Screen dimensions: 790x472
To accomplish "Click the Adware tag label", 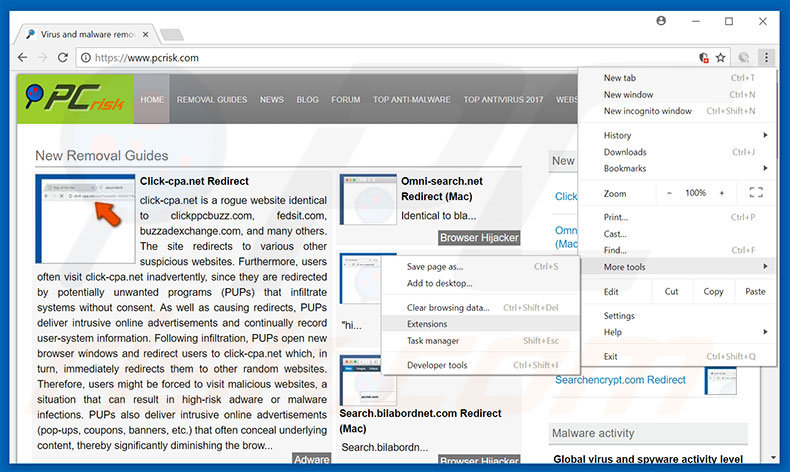I will tap(311, 458).
